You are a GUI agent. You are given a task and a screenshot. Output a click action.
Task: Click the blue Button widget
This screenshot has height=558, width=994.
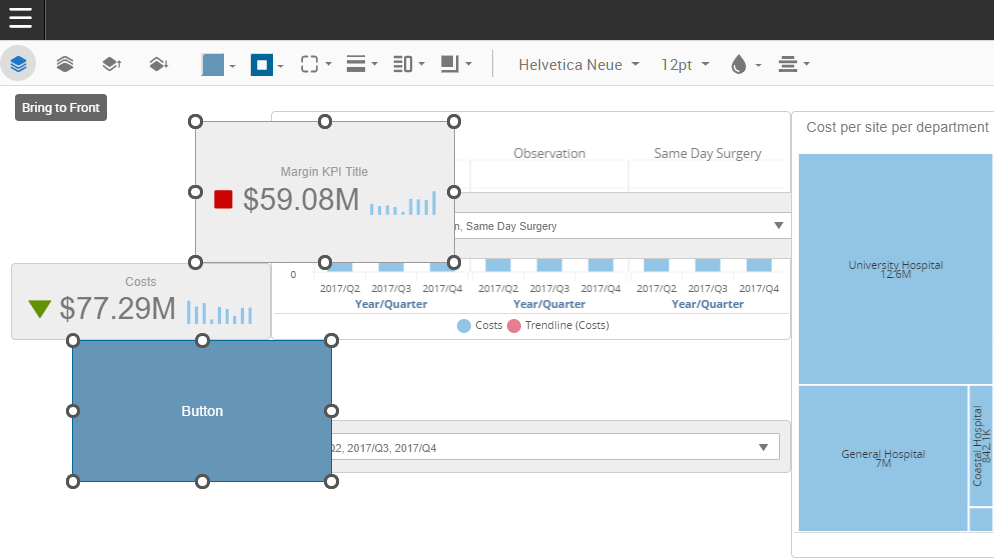coord(202,411)
